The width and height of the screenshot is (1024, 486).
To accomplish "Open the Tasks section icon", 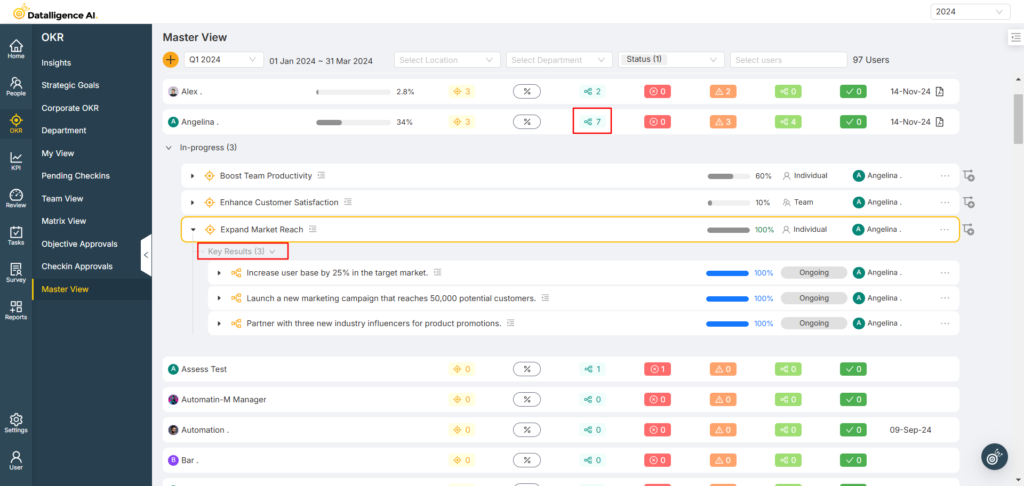I will pyautogui.click(x=16, y=235).
